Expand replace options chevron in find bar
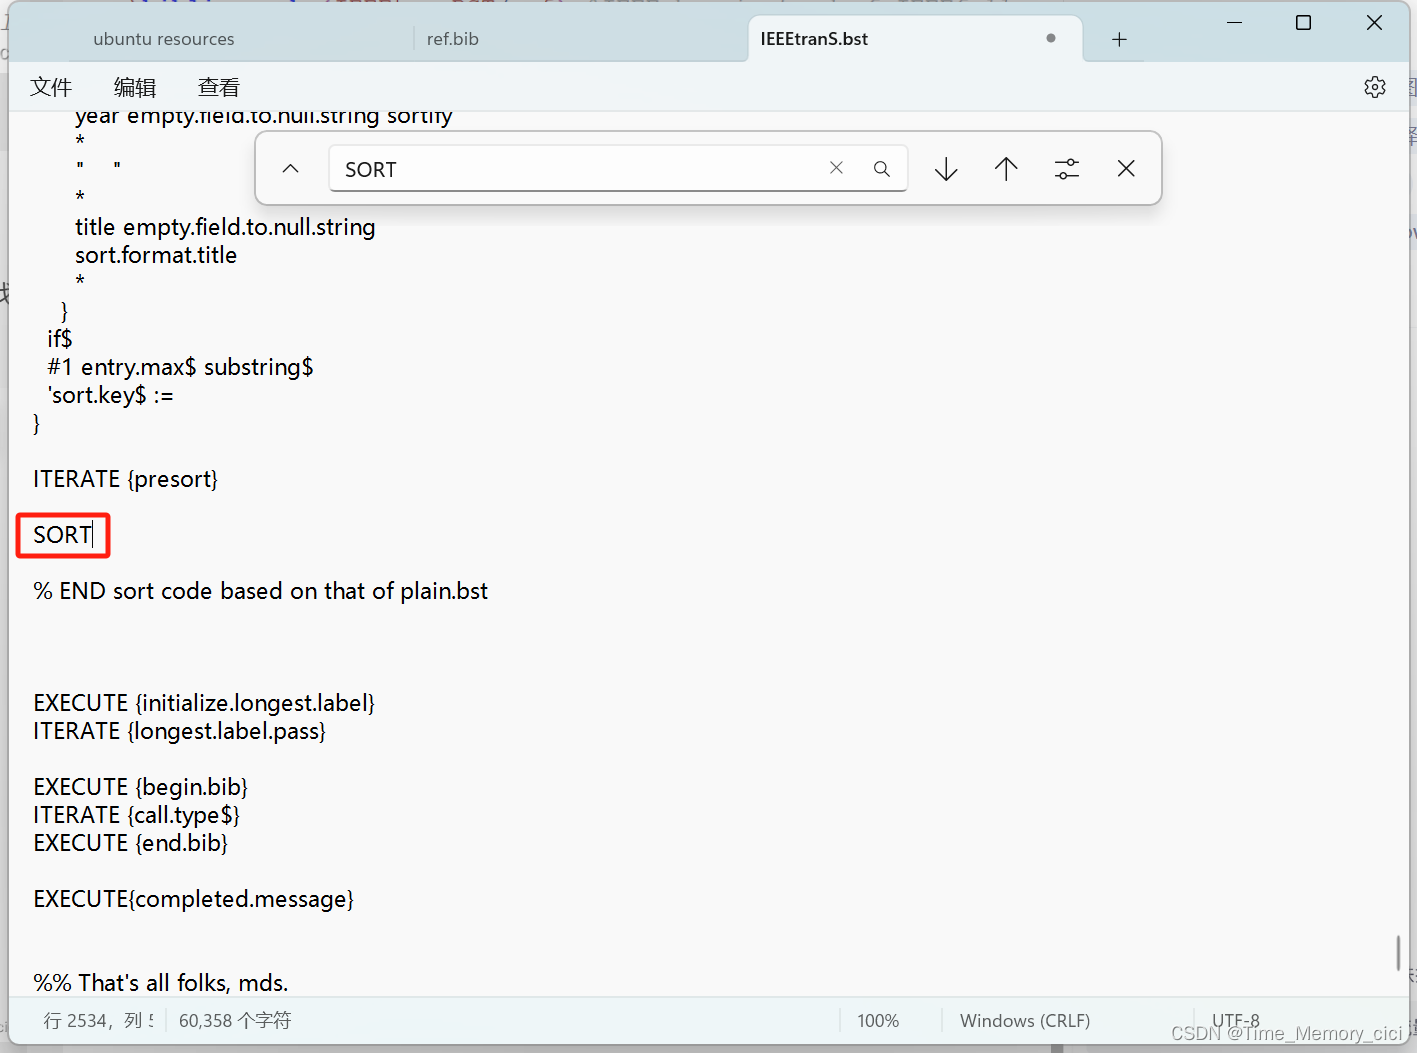Screen dimensions: 1417x1053 click(291, 169)
